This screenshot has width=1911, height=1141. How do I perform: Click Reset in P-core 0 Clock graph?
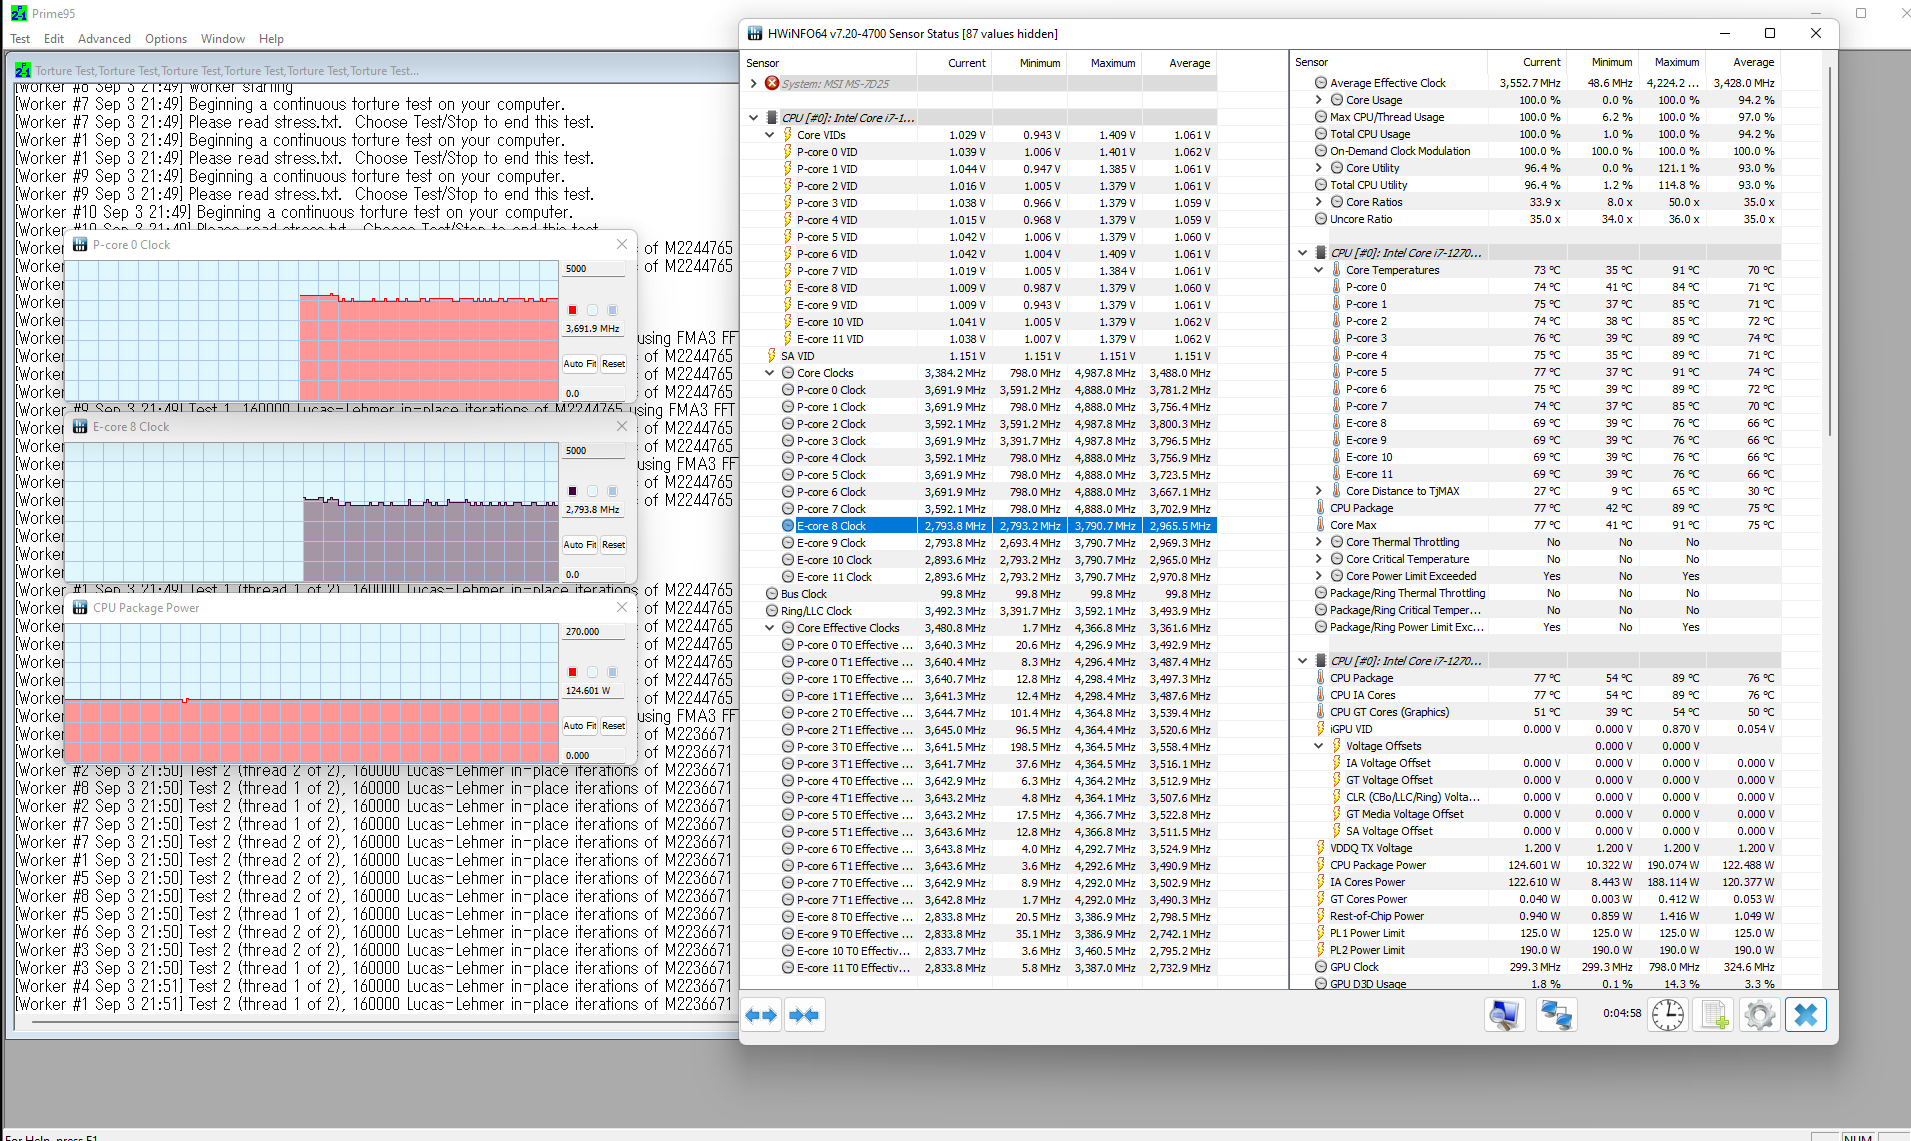[613, 364]
